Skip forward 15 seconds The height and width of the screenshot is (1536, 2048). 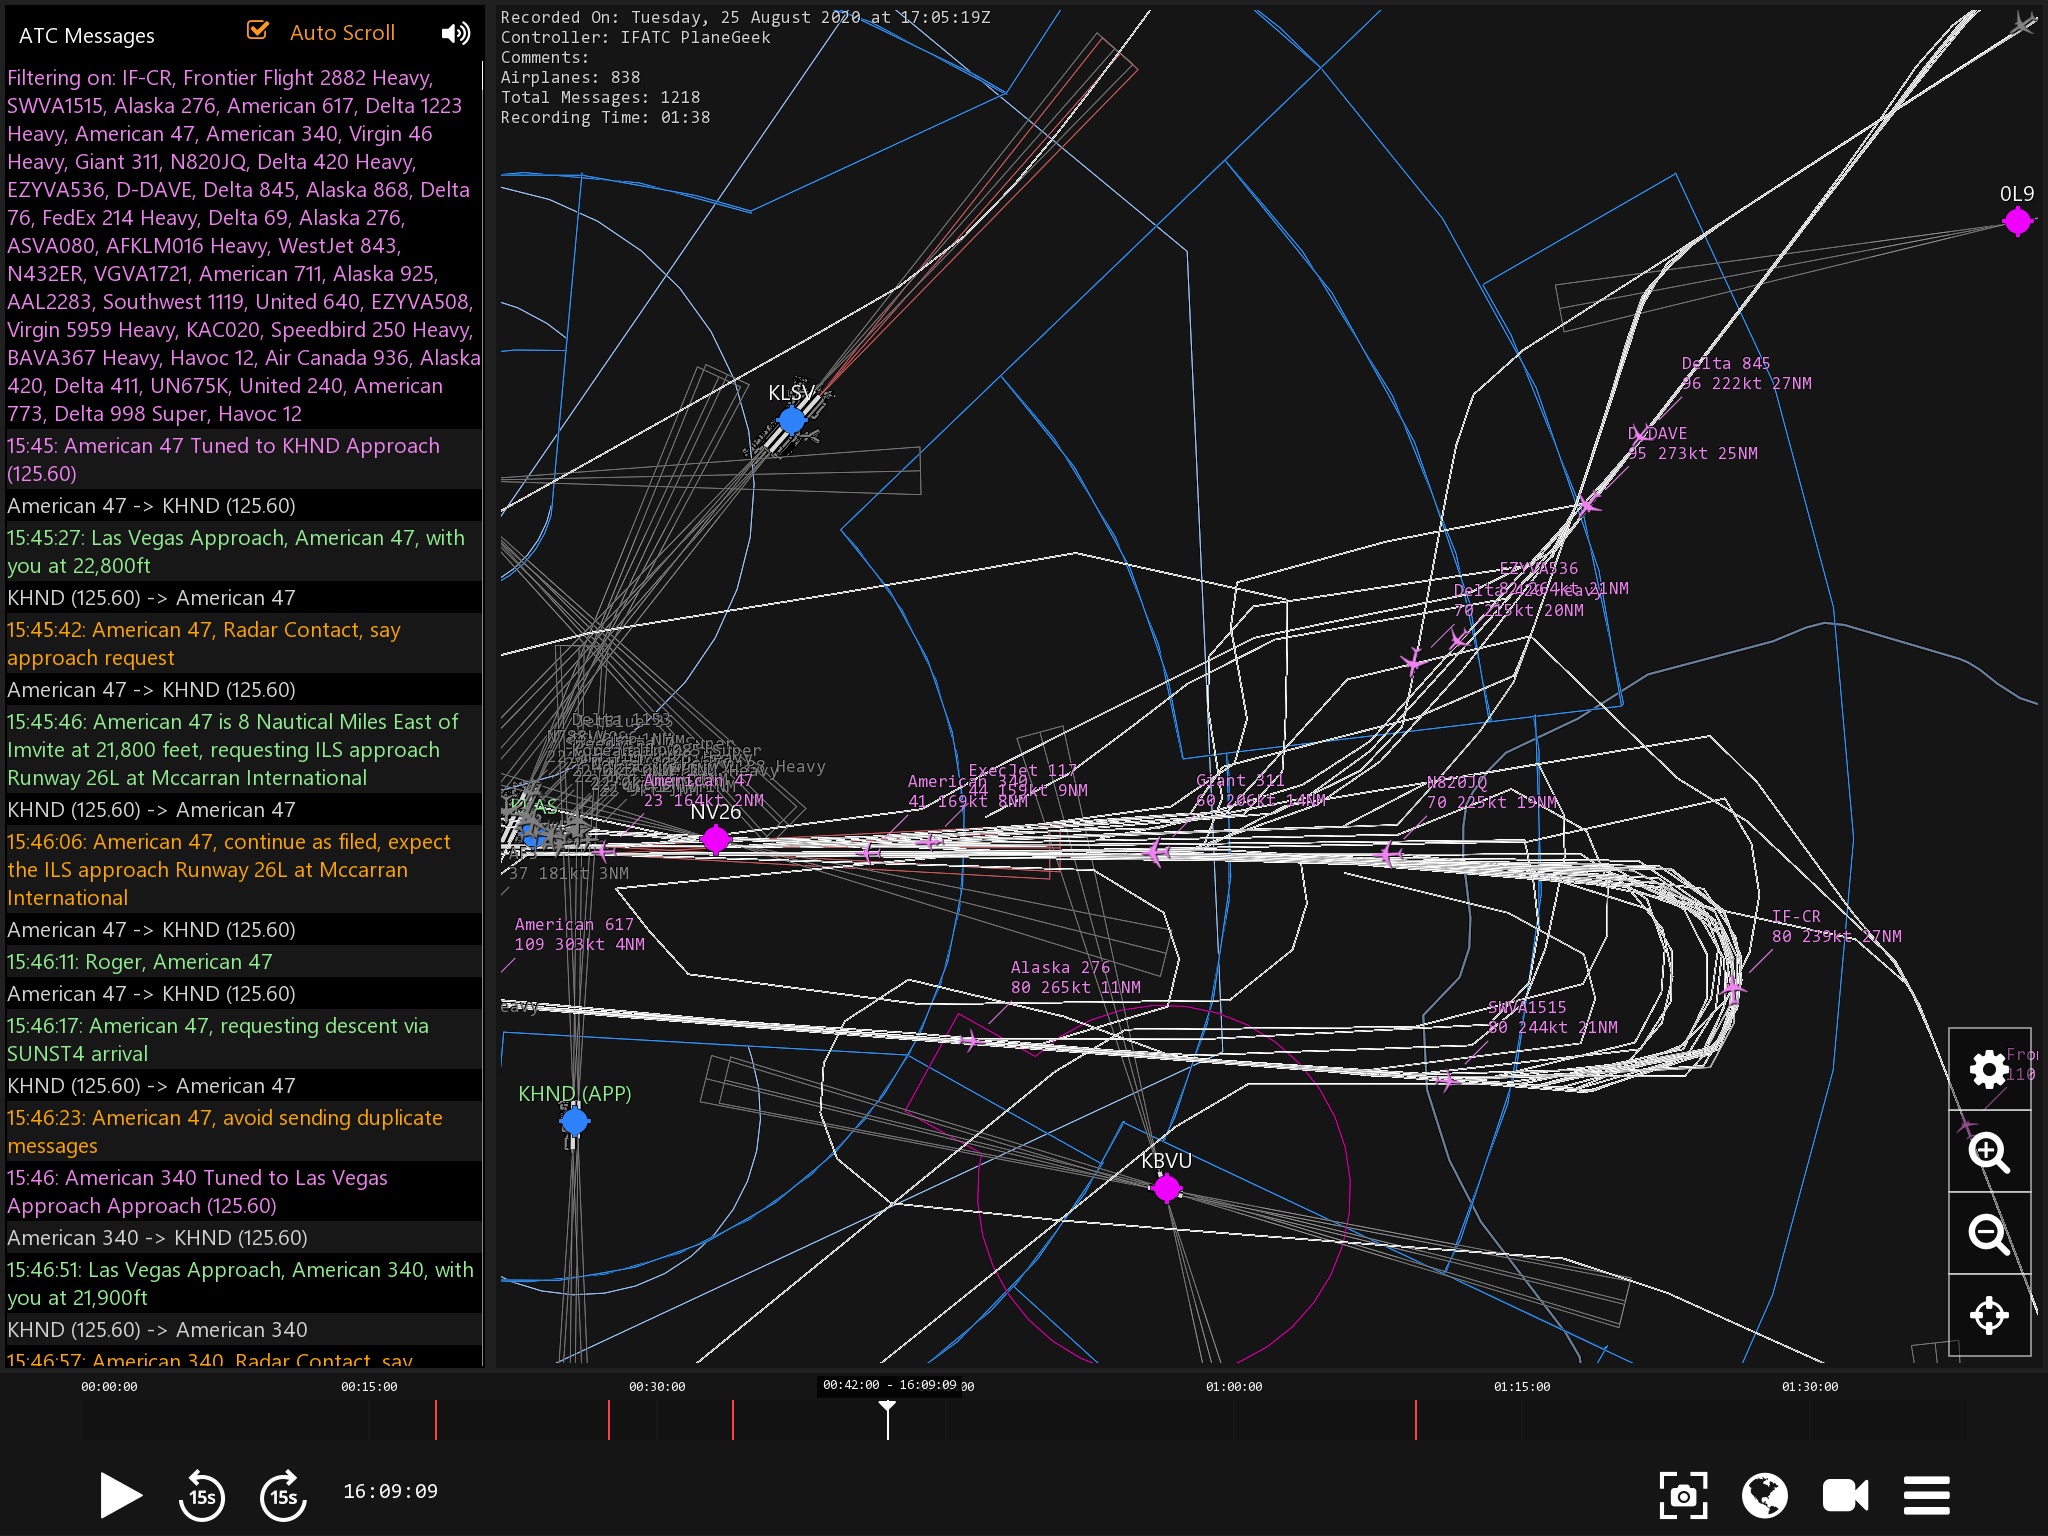point(283,1496)
